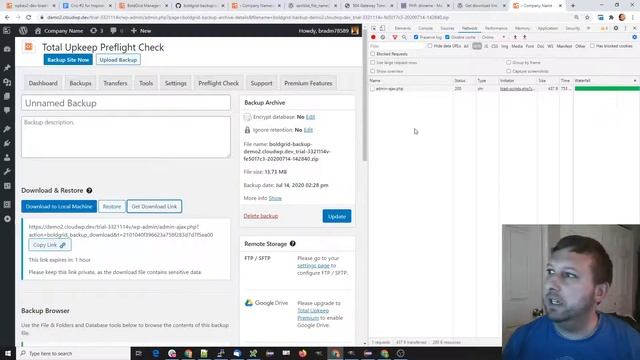
Task: Open Firefox from the taskbar
Action: coord(302,353)
